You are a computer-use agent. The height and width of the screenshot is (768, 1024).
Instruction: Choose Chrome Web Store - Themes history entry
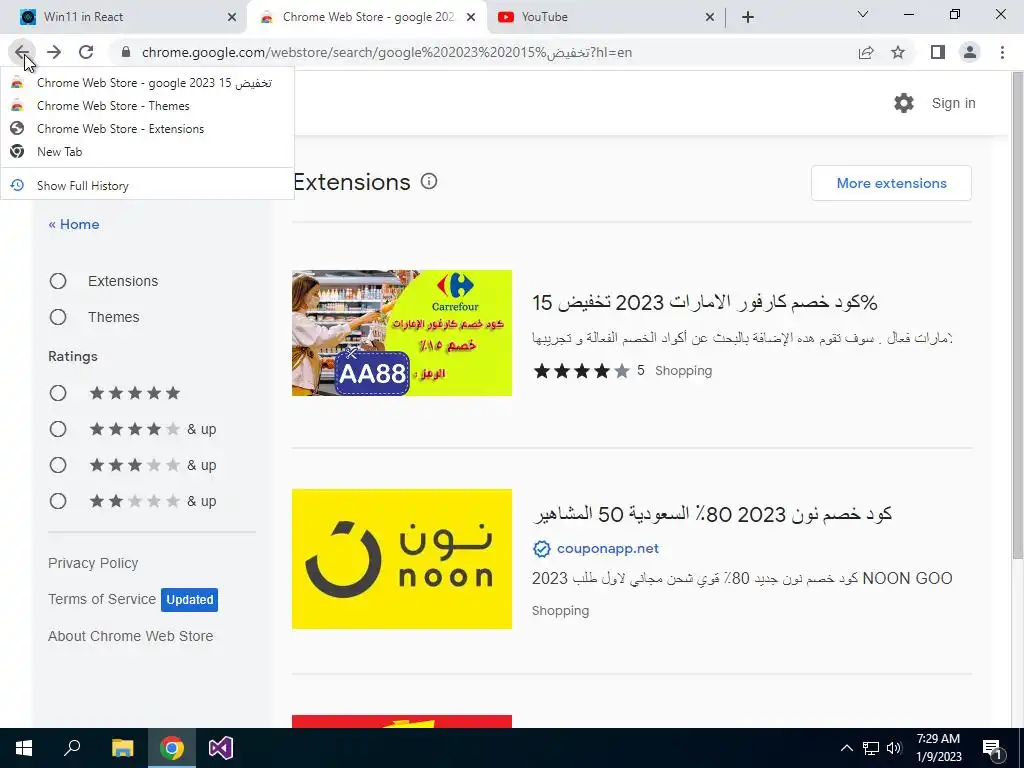coord(147,106)
